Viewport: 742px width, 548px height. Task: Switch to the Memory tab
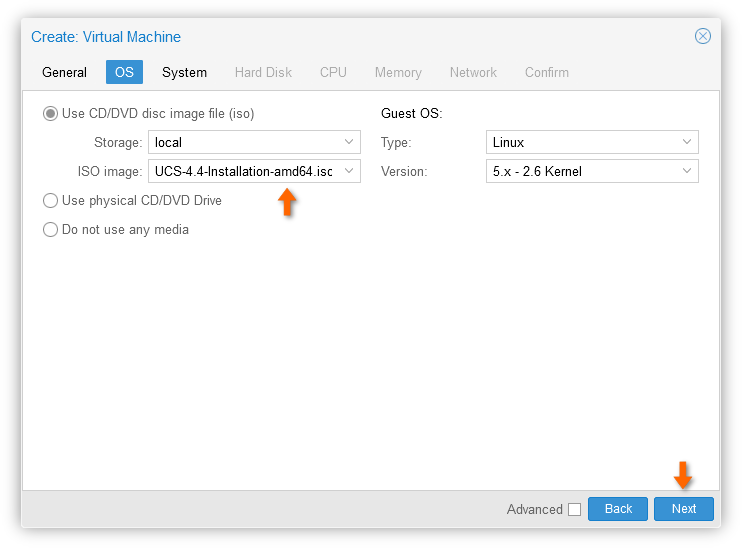(x=398, y=72)
